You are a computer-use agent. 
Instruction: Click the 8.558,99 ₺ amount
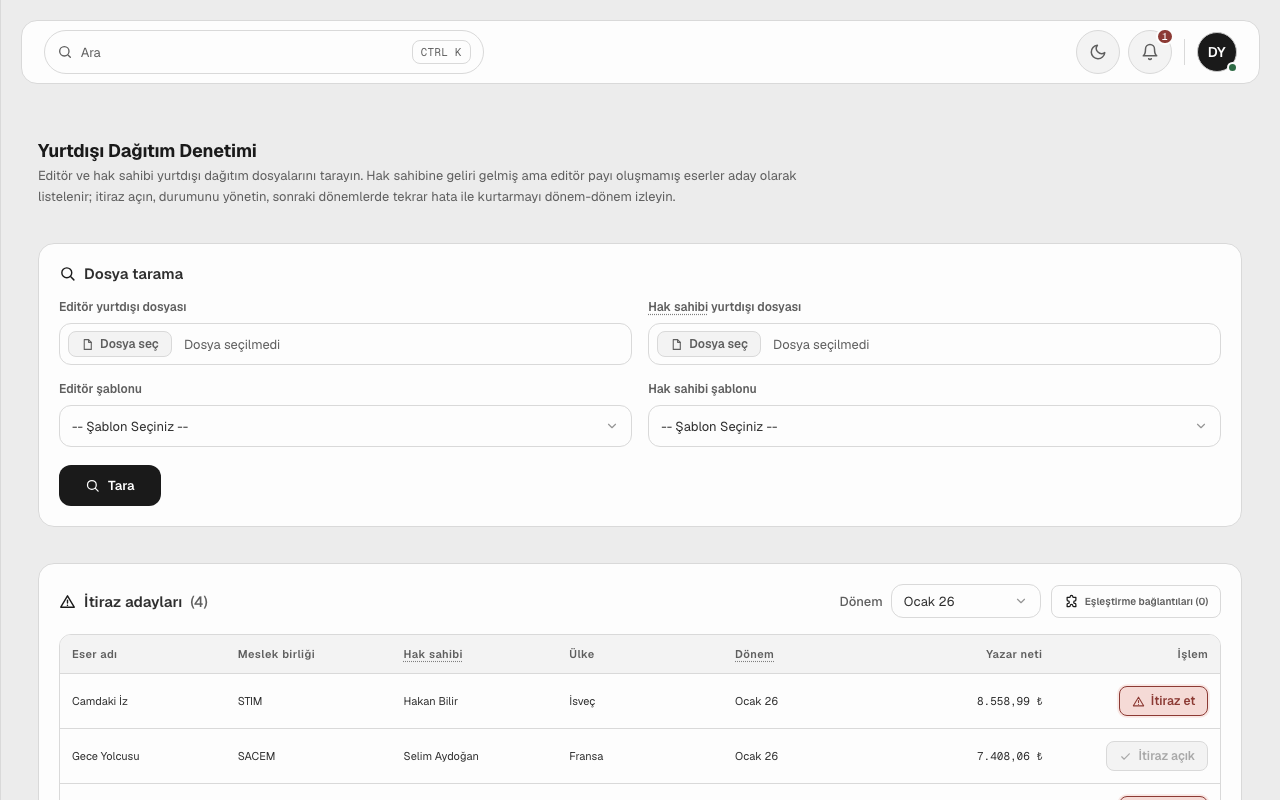pyautogui.click(x=1009, y=701)
